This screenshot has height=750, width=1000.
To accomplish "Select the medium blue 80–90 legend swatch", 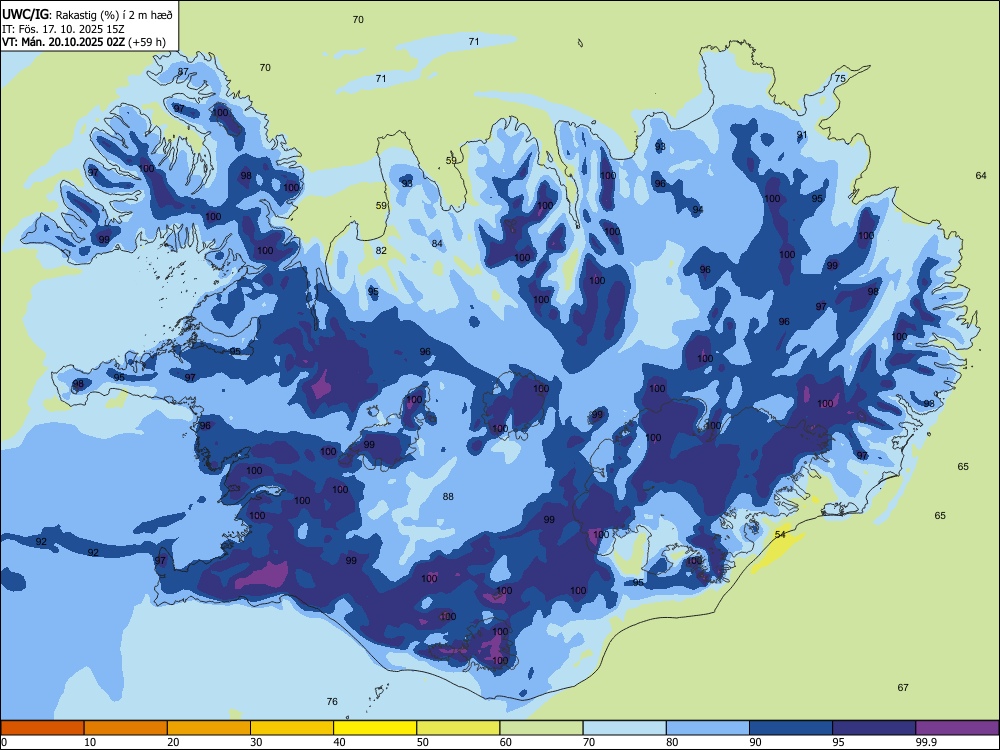I will (708, 728).
